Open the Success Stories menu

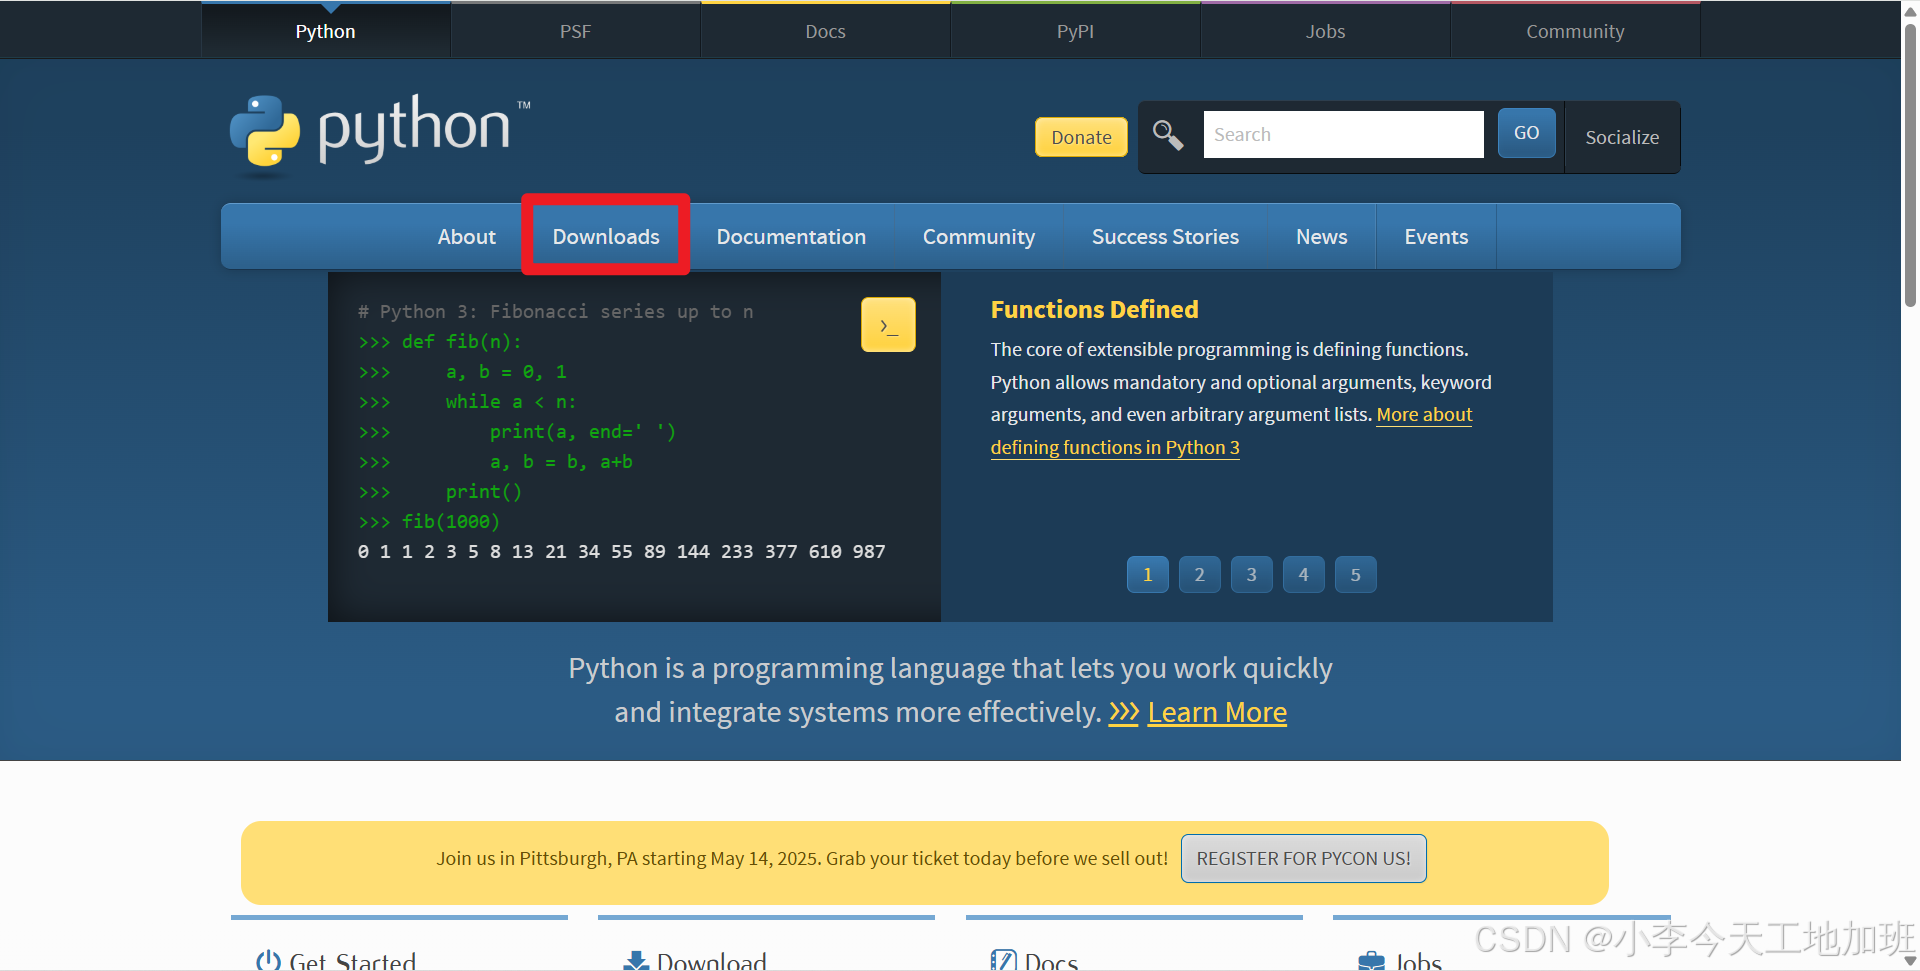[x=1165, y=237]
